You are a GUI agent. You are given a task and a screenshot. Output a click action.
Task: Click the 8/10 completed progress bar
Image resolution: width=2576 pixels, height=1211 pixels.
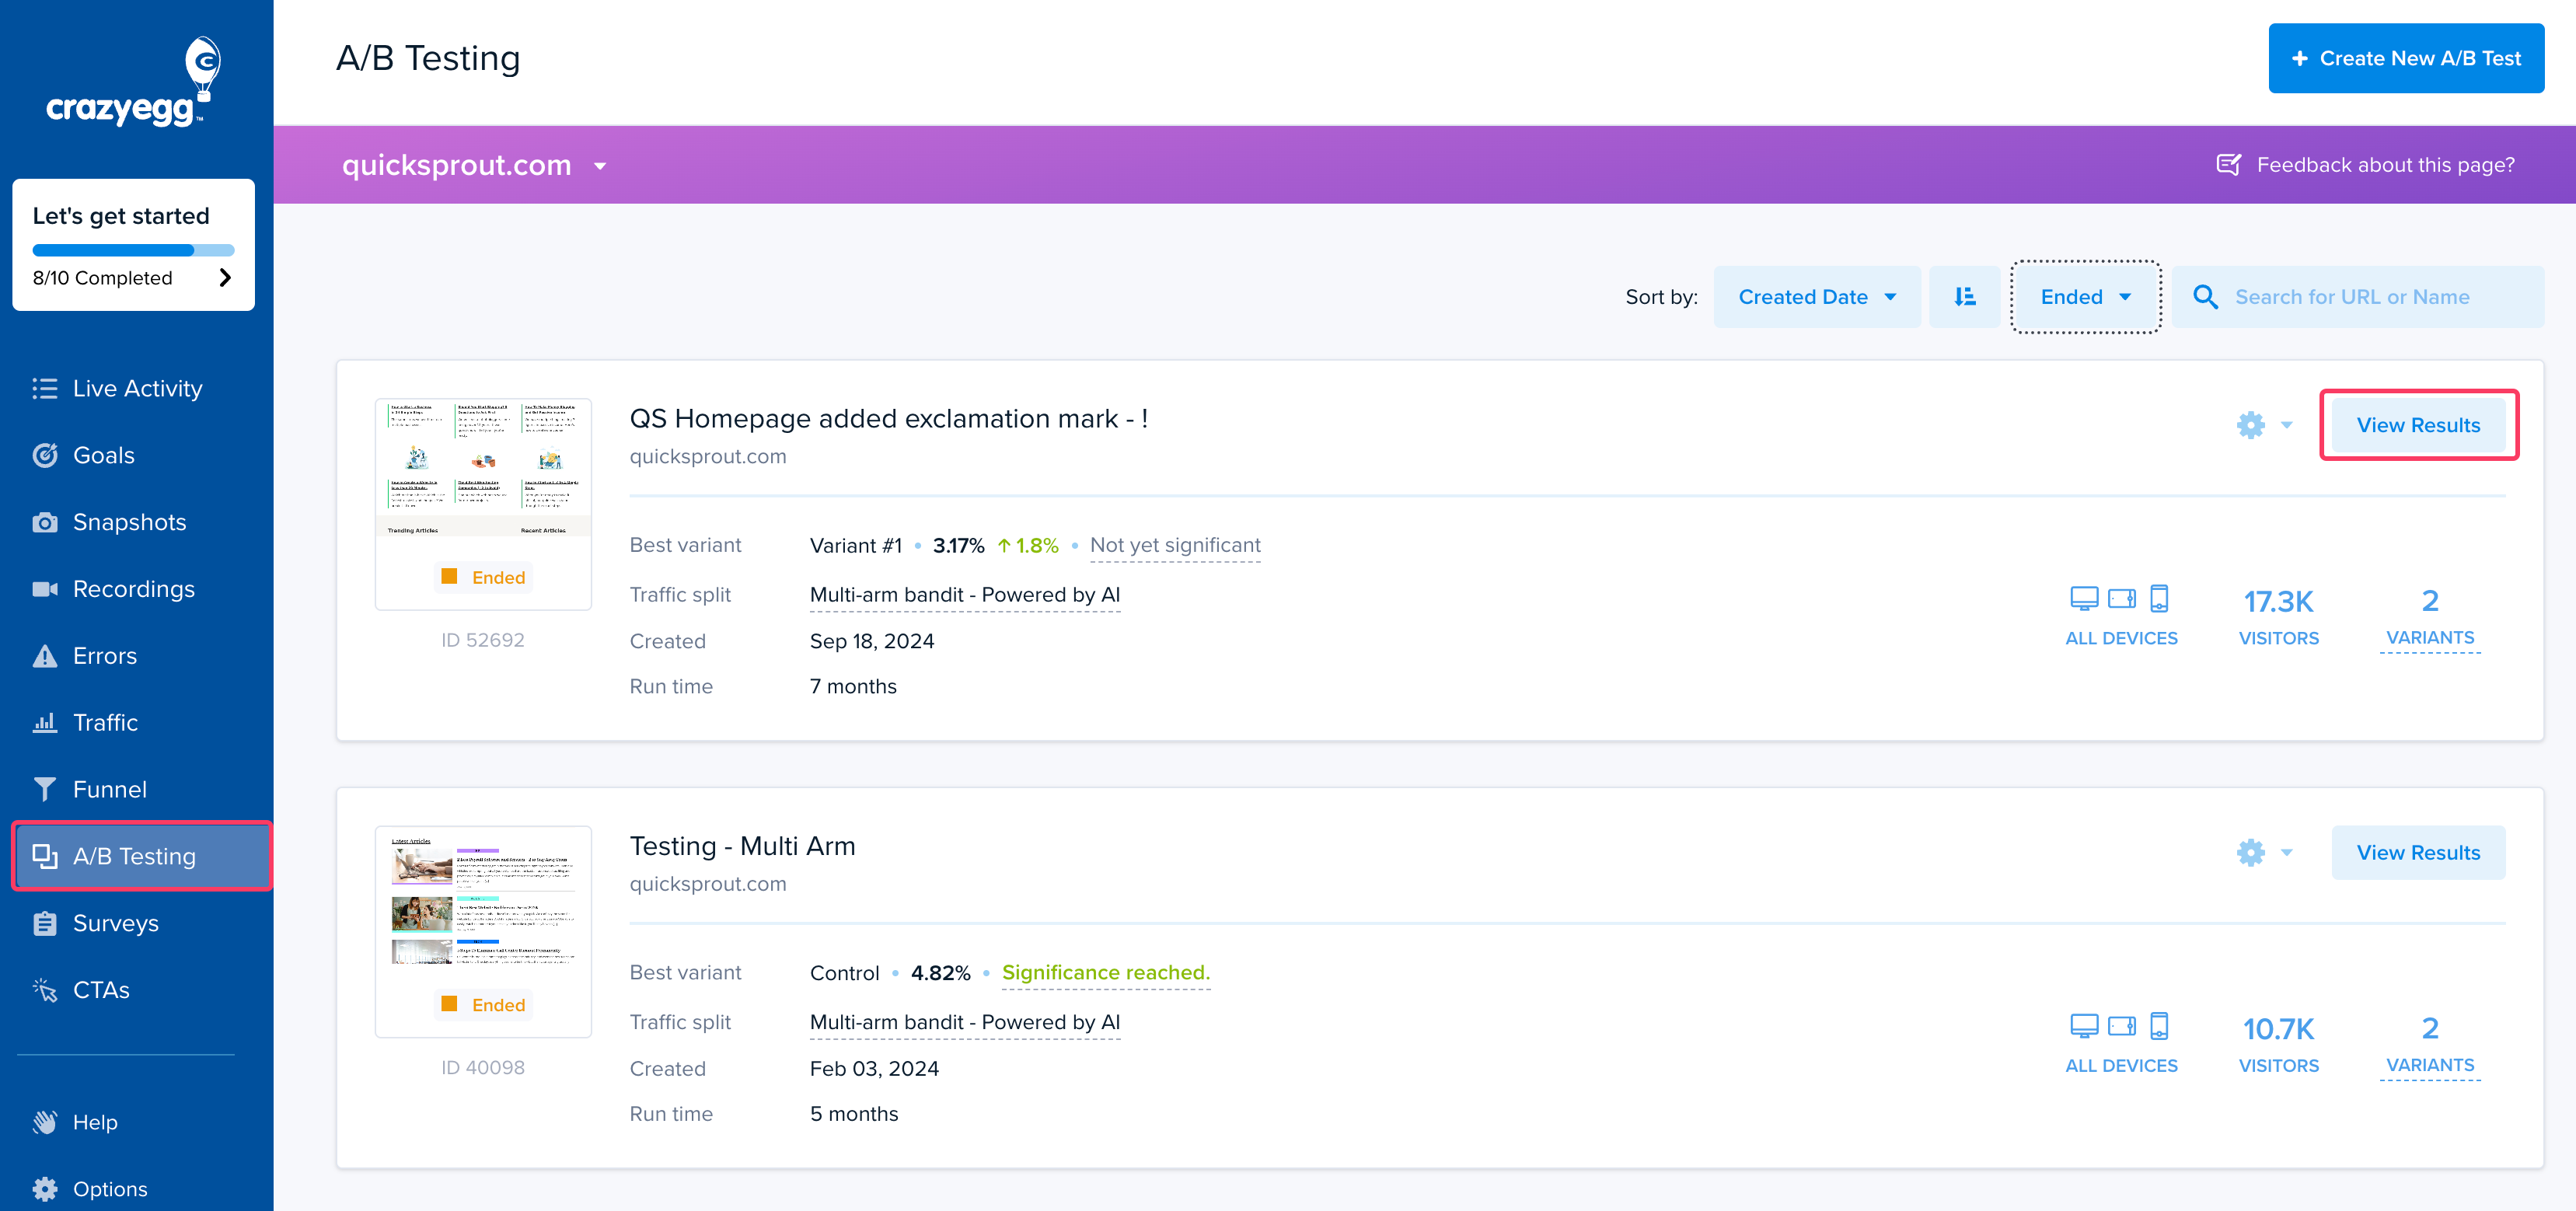click(x=133, y=250)
